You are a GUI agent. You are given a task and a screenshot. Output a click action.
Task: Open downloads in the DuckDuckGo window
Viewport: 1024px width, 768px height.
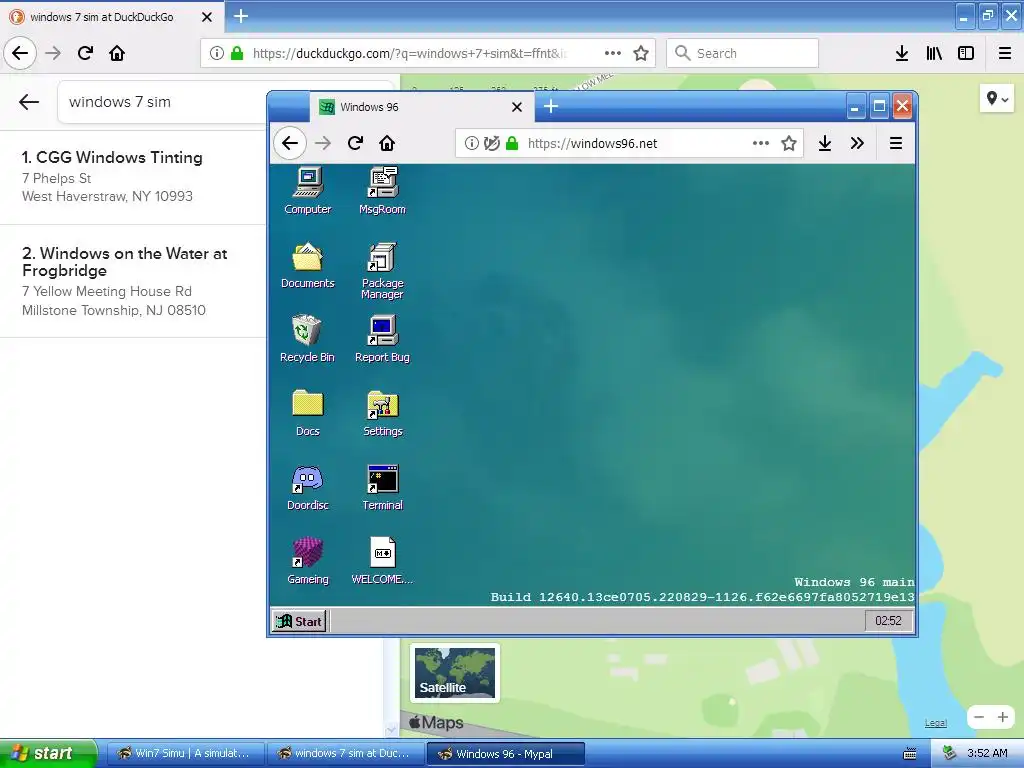click(x=902, y=53)
